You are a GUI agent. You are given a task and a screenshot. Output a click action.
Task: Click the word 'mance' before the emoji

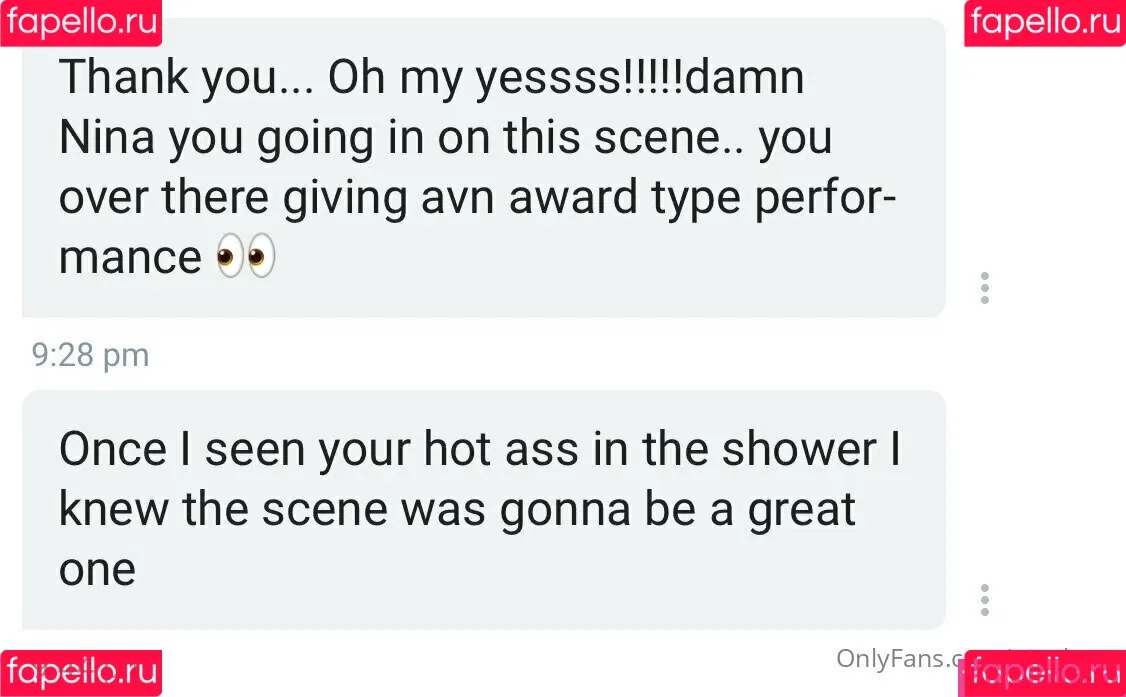(x=130, y=258)
